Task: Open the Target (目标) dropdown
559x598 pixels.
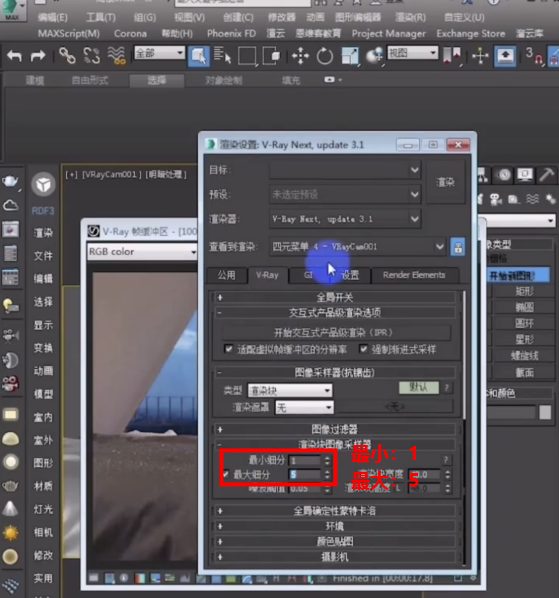Action: click(x=345, y=170)
